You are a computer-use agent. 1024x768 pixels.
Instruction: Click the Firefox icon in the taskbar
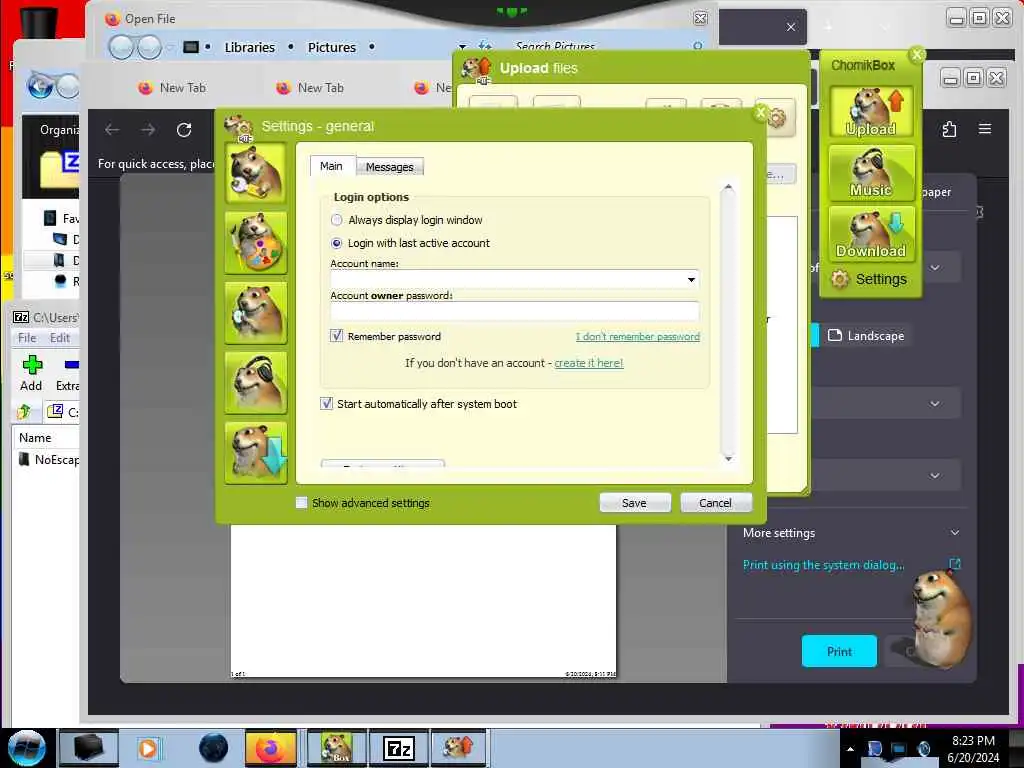(270, 748)
